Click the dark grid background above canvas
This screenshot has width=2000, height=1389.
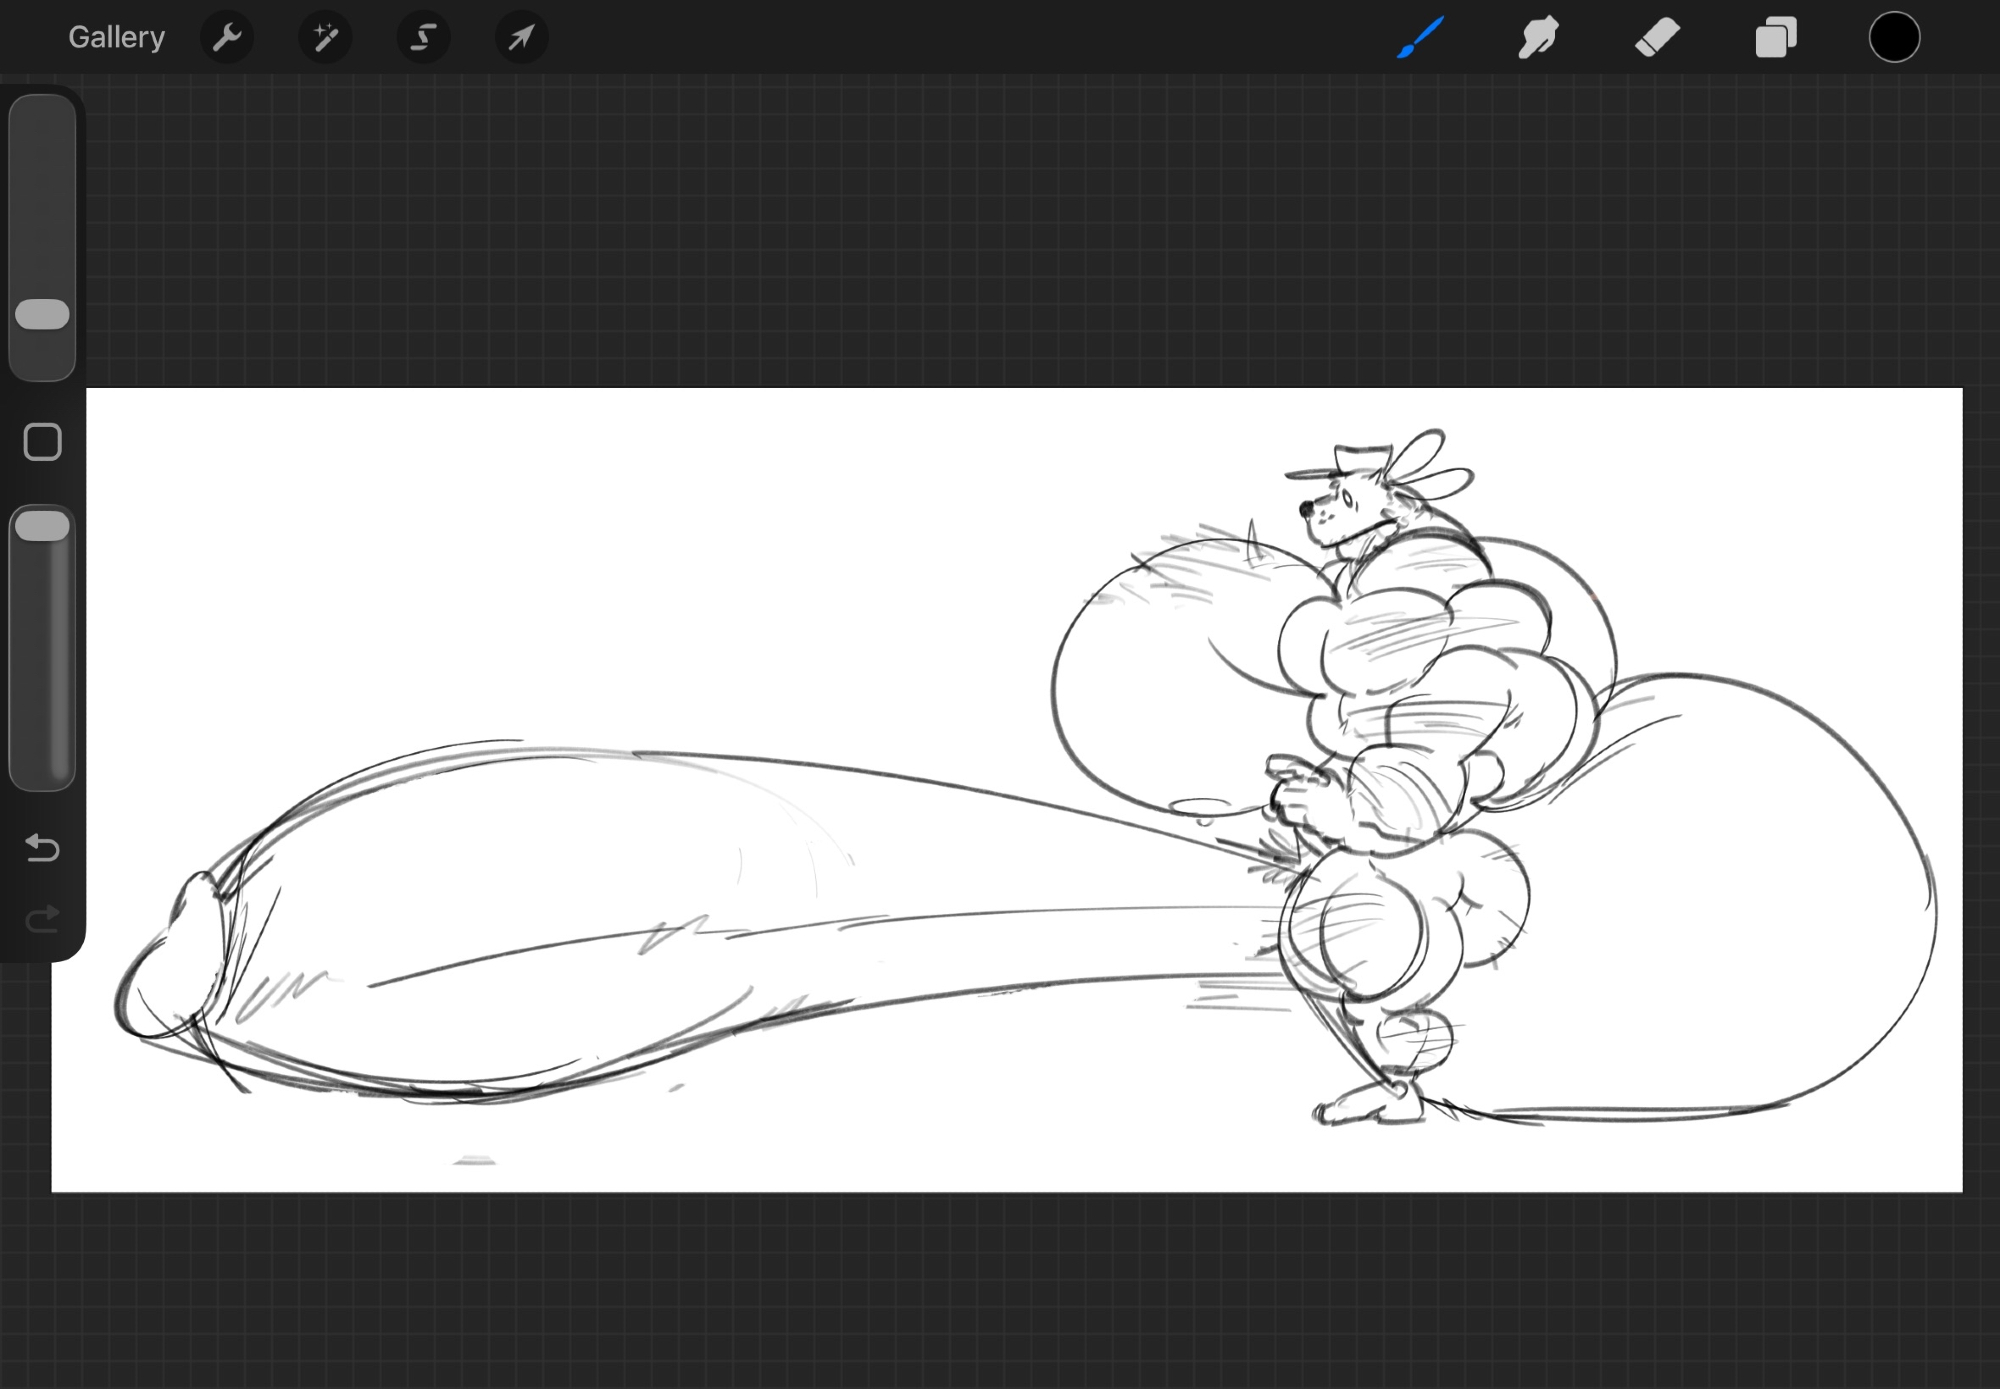(x=1000, y=230)
